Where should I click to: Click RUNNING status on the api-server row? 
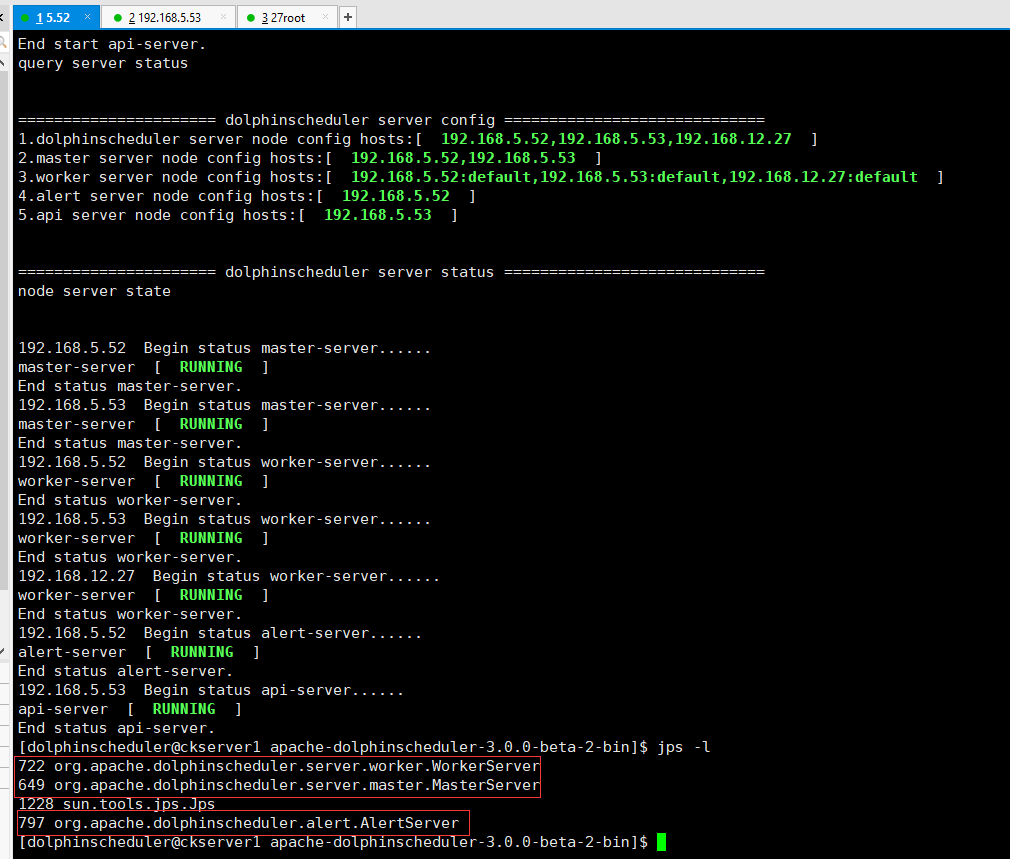click(184, 709)
